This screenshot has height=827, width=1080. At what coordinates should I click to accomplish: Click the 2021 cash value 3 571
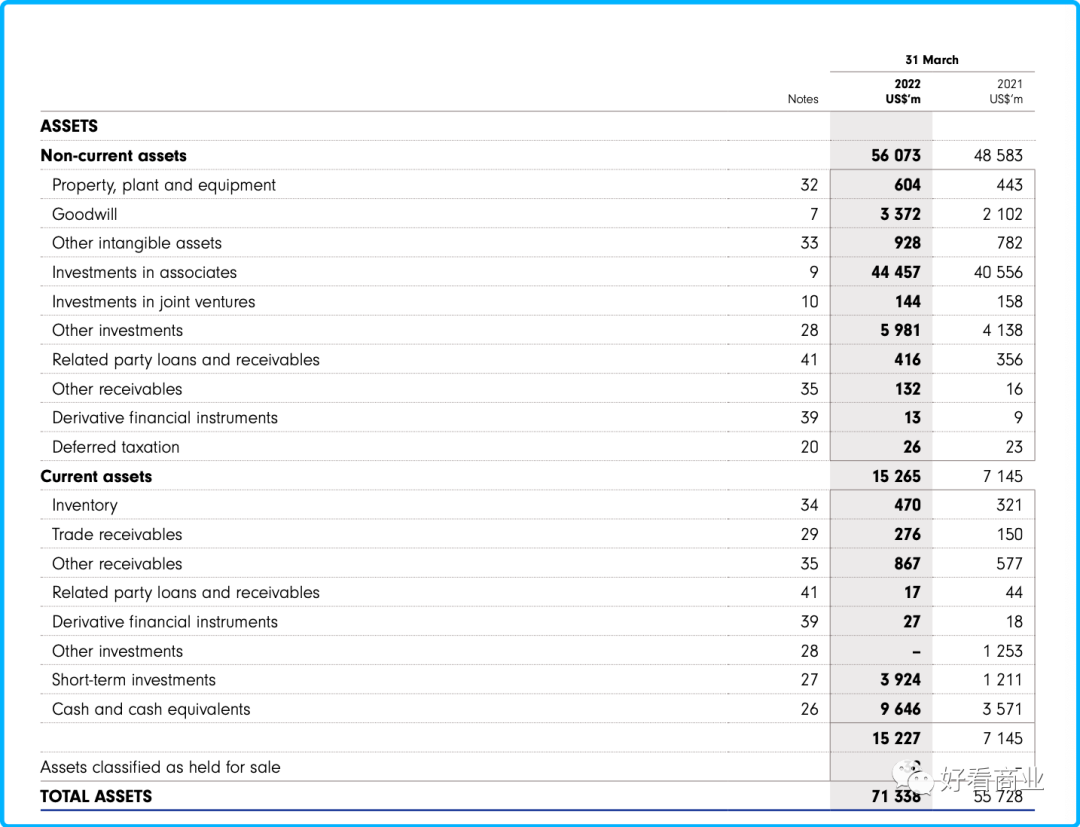(1002, 710)
